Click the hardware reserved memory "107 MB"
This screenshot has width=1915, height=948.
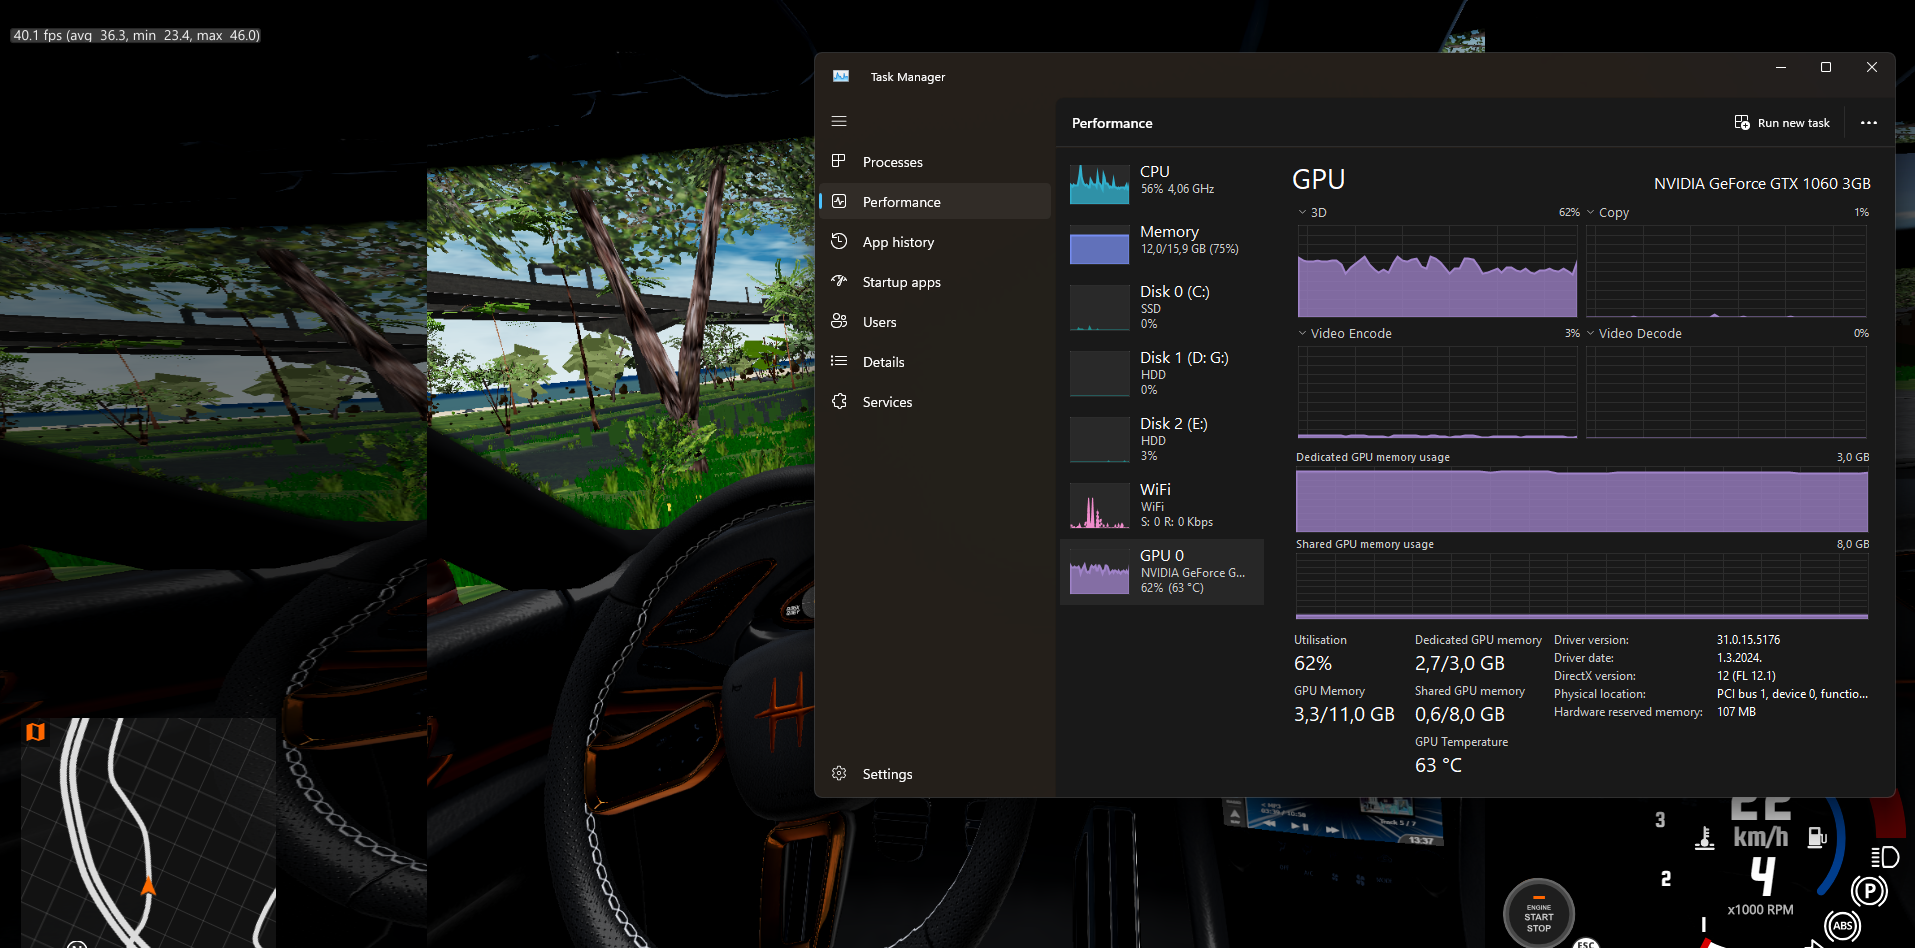(1736, 712)
